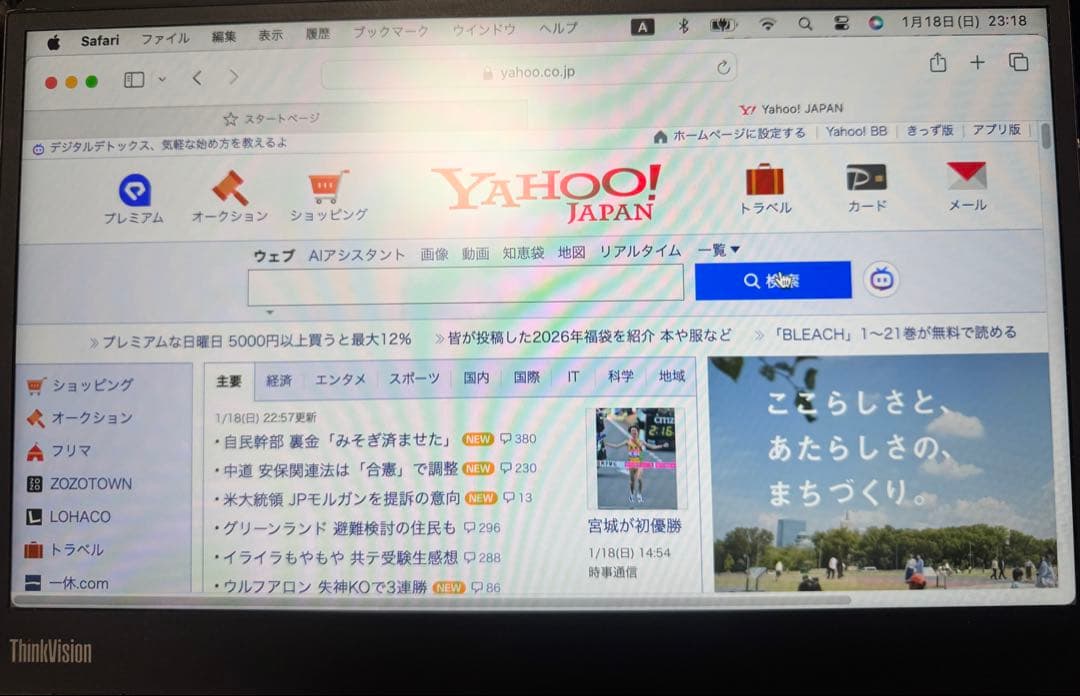Image resolution: width=1080 pixels, height=696 pixels.
Task: Select the オークション gavel icon
Action: tap(228, 188)
